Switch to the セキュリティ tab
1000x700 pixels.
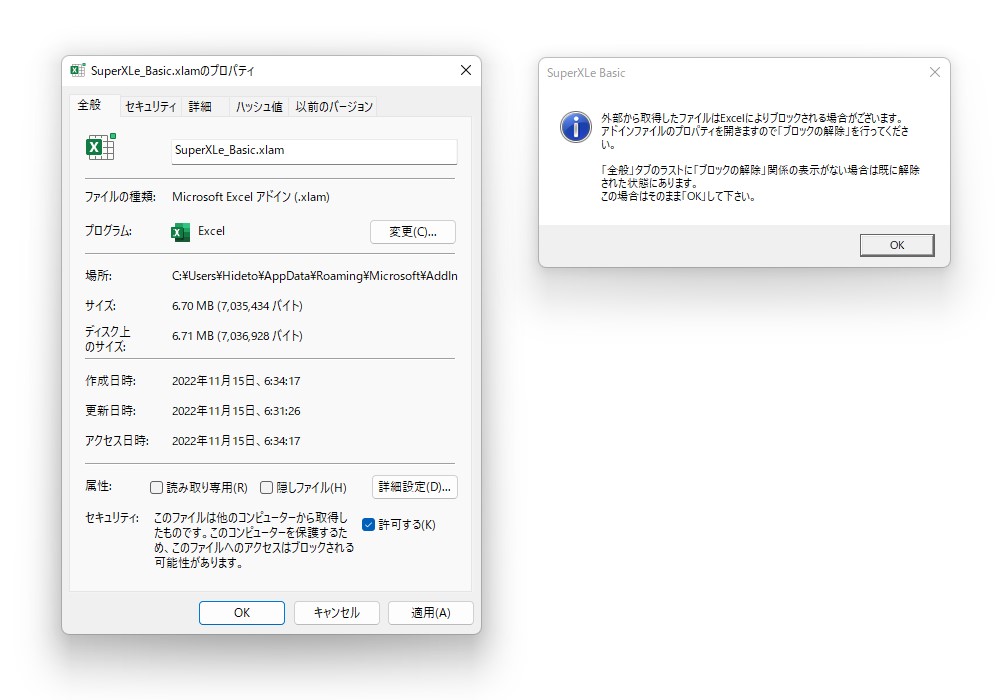pyautogui.click(x=150, y=105)
